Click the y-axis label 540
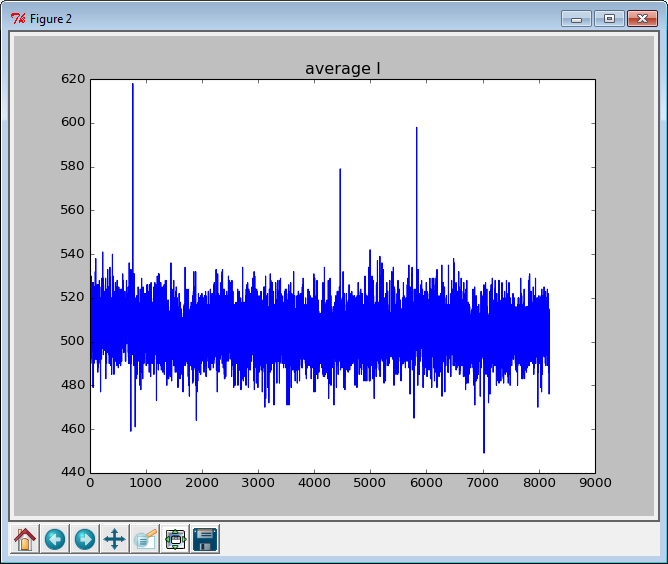The height and width of the screenshot is (564, 668). pos(73,253)
